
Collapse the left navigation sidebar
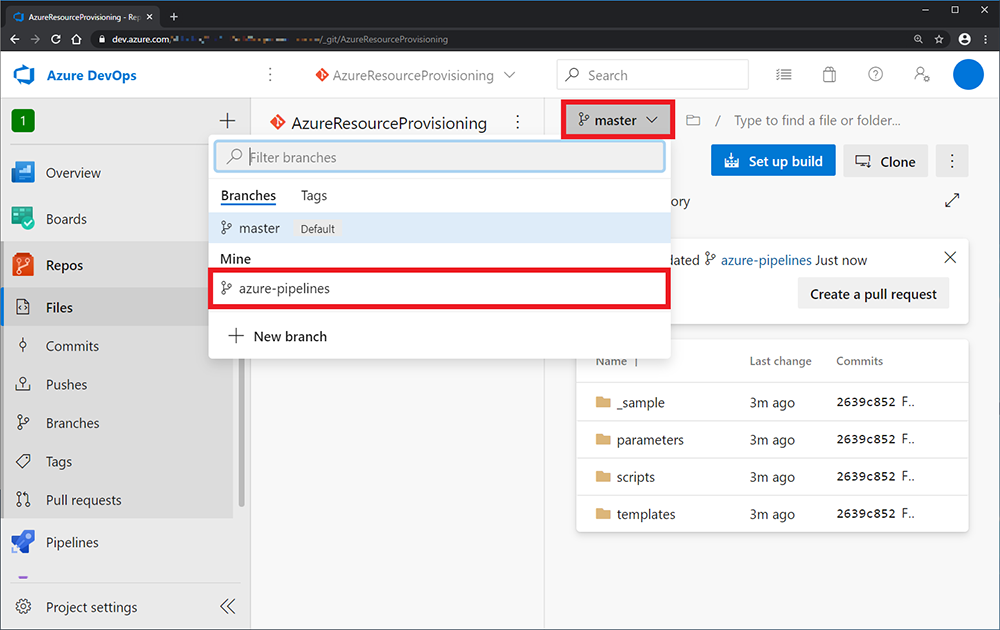pos(228,606)
